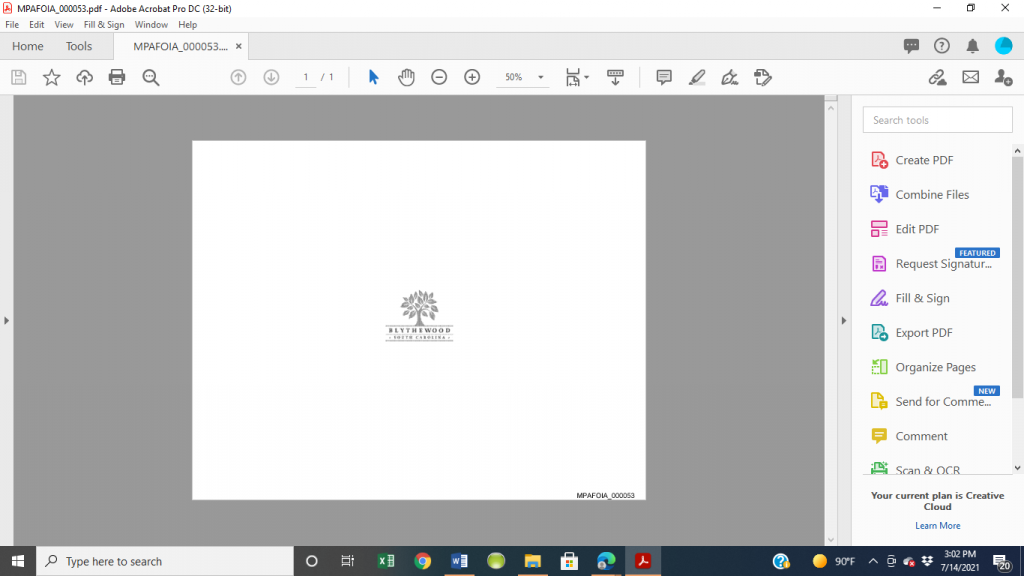Screen dimensions: 1024x576
Task: Open the zoom level 50% dropdown
Action: 540,77
